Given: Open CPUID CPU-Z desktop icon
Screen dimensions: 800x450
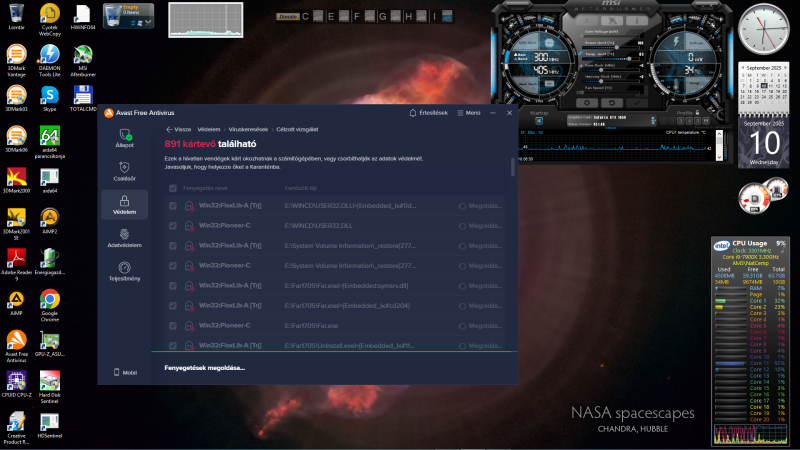Looking at the screenshot, I should point(16,384).
